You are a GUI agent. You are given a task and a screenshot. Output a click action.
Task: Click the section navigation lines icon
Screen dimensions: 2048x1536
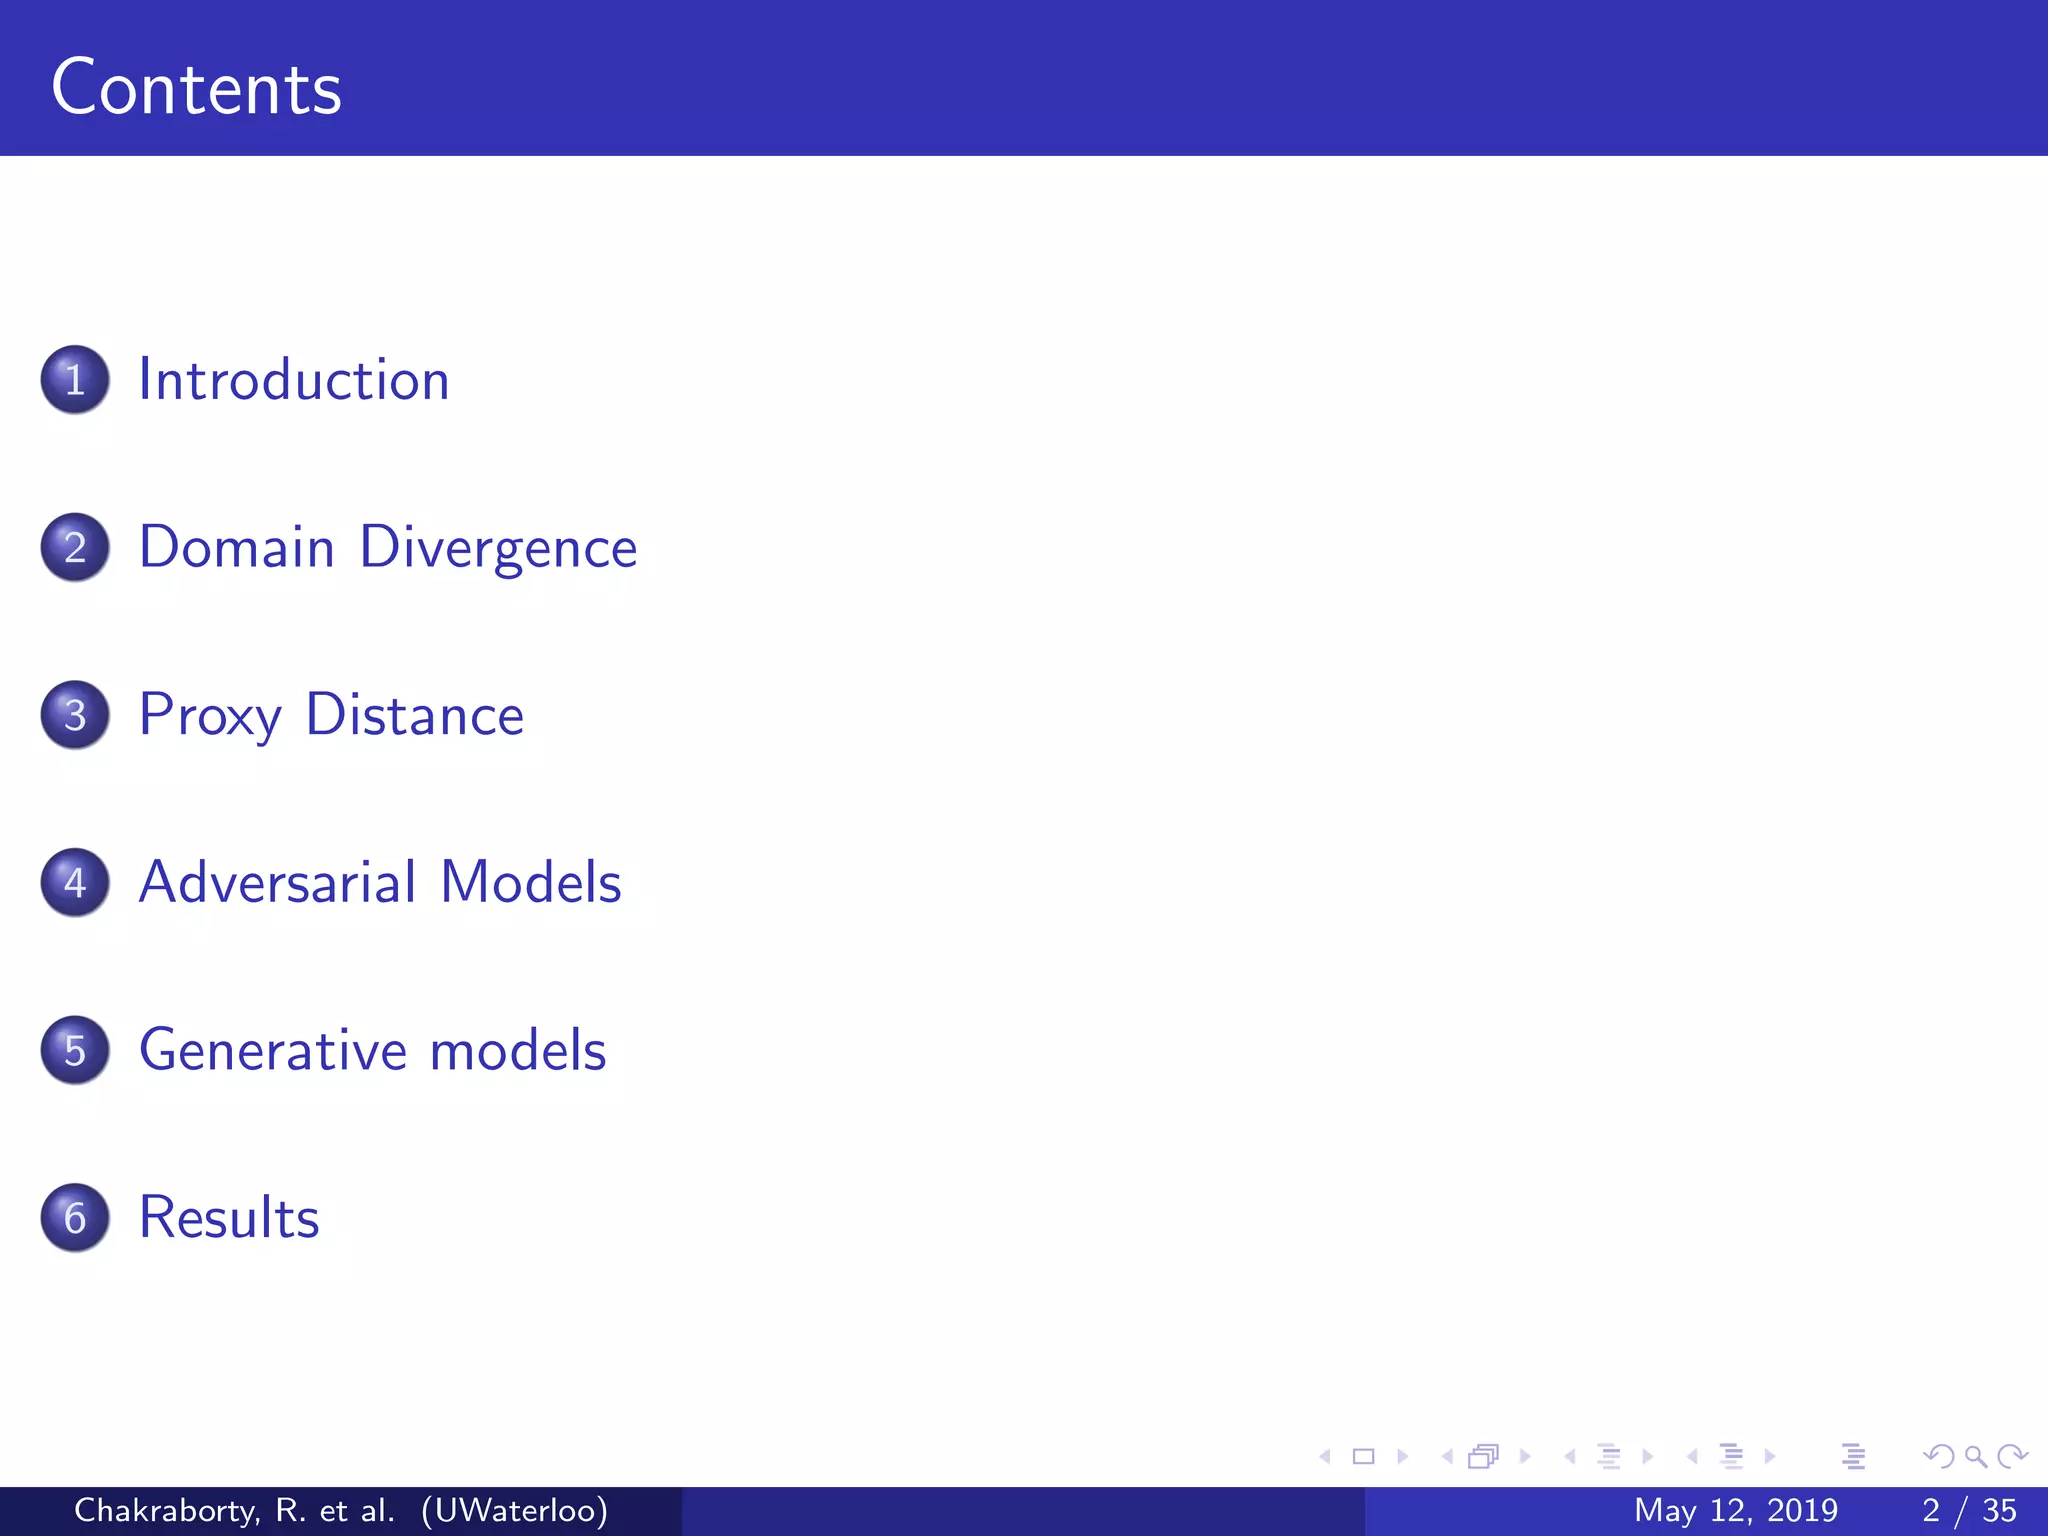[1731, 1457]
